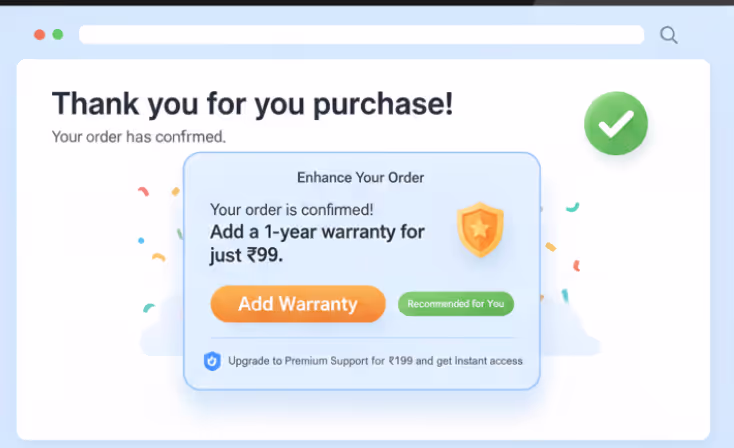Click the 'Your order has confrmed.' subtitle
Viewport: 734px width, 448px height.
tap(139, 136)
